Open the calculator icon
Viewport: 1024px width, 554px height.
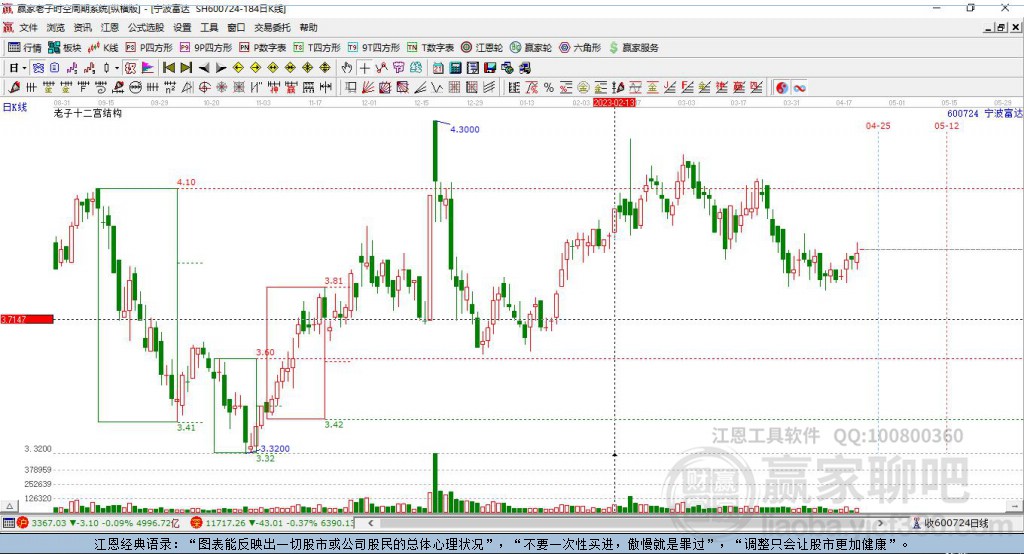pyautogui.click(x=455, y=68)
